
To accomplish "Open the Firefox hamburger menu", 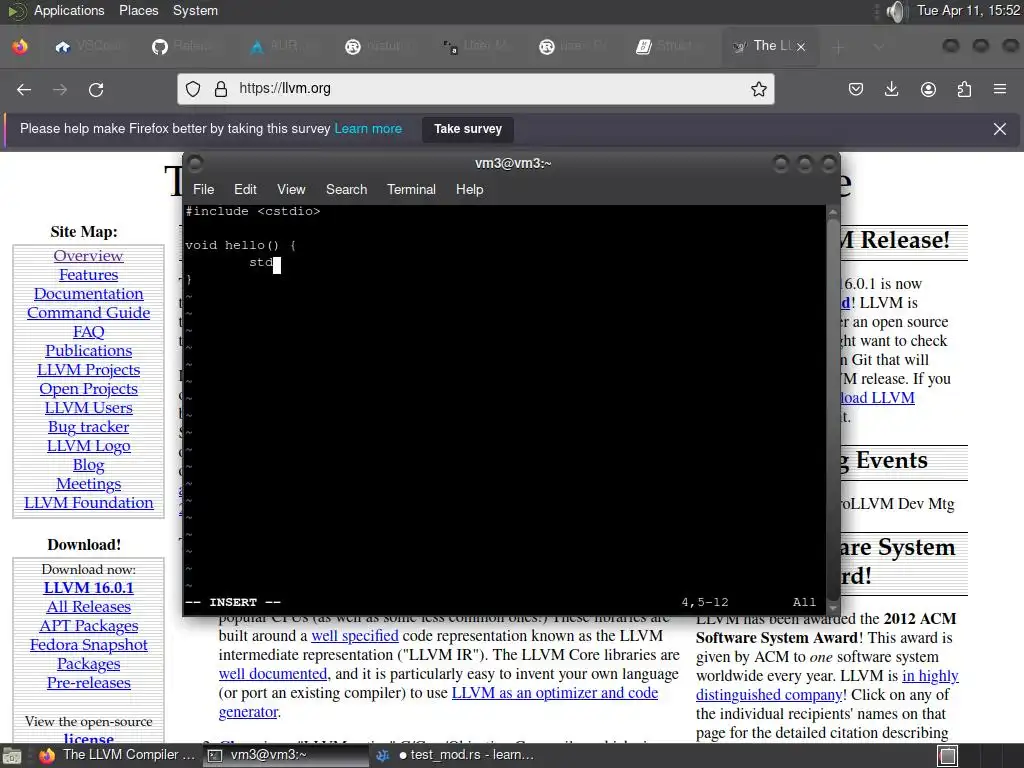I will click(x=1000, y=89).
